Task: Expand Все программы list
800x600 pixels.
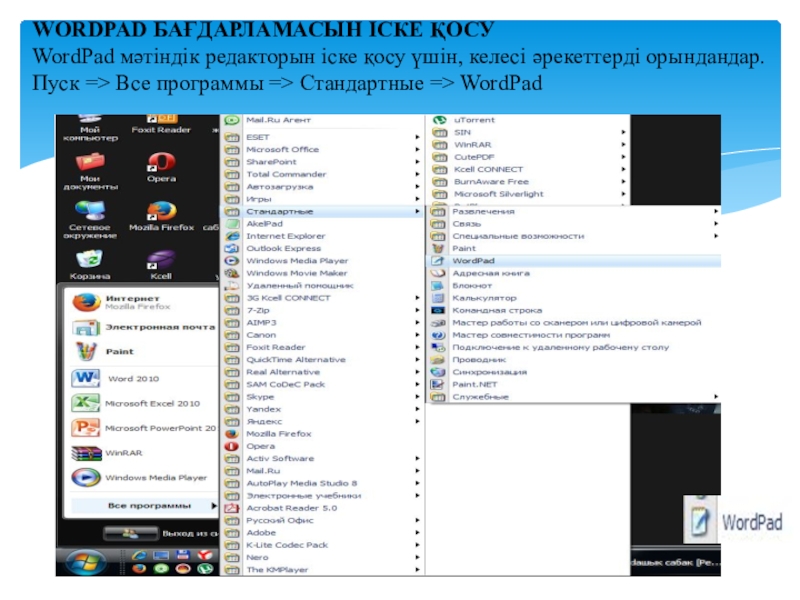Action: pyautogui.click(x=145, y=506)
